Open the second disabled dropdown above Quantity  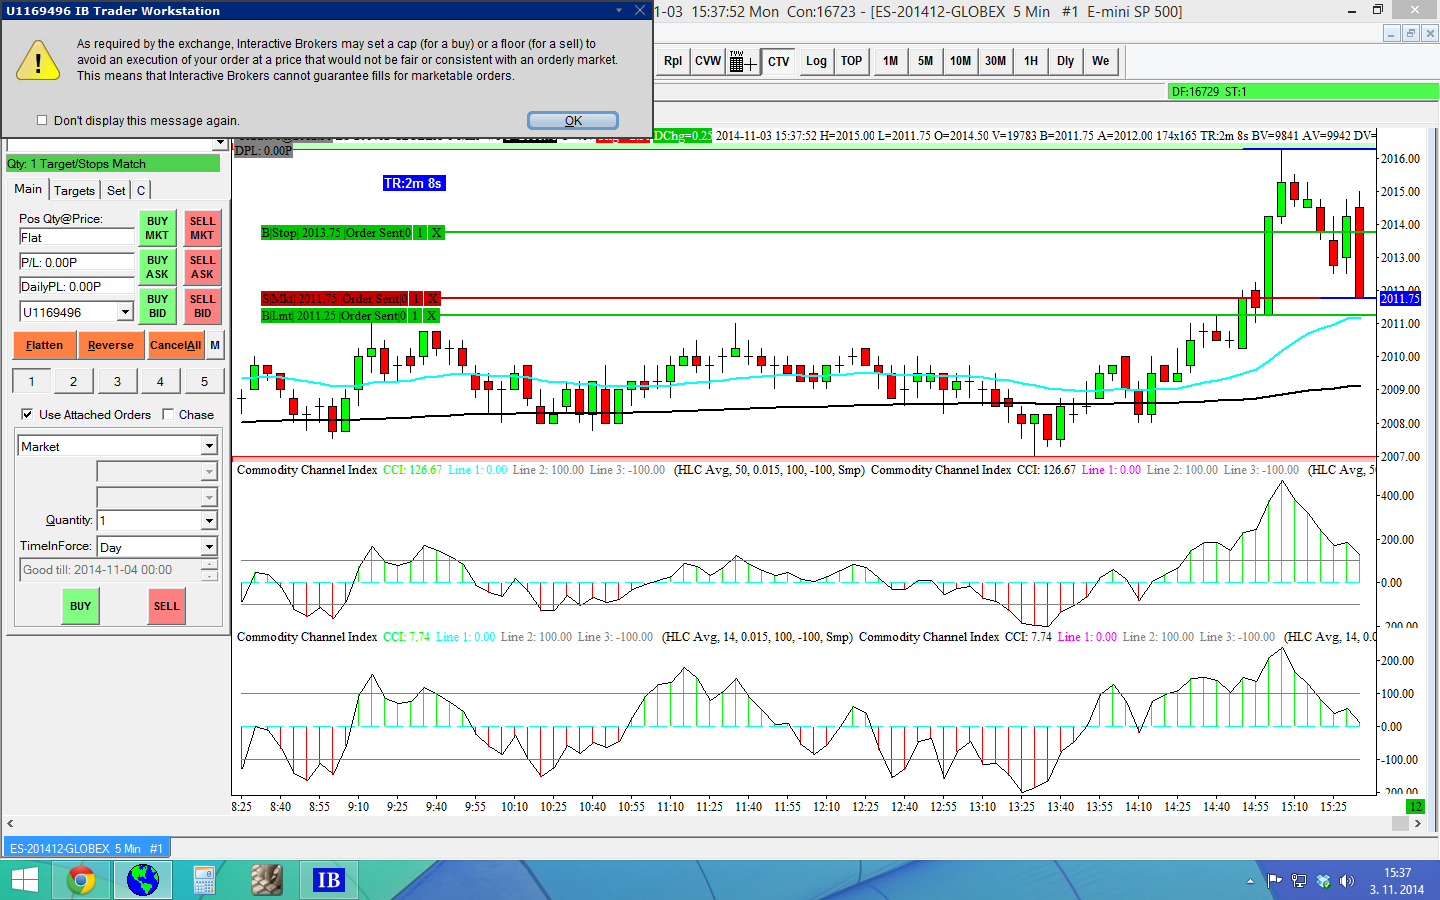[209, 496]
